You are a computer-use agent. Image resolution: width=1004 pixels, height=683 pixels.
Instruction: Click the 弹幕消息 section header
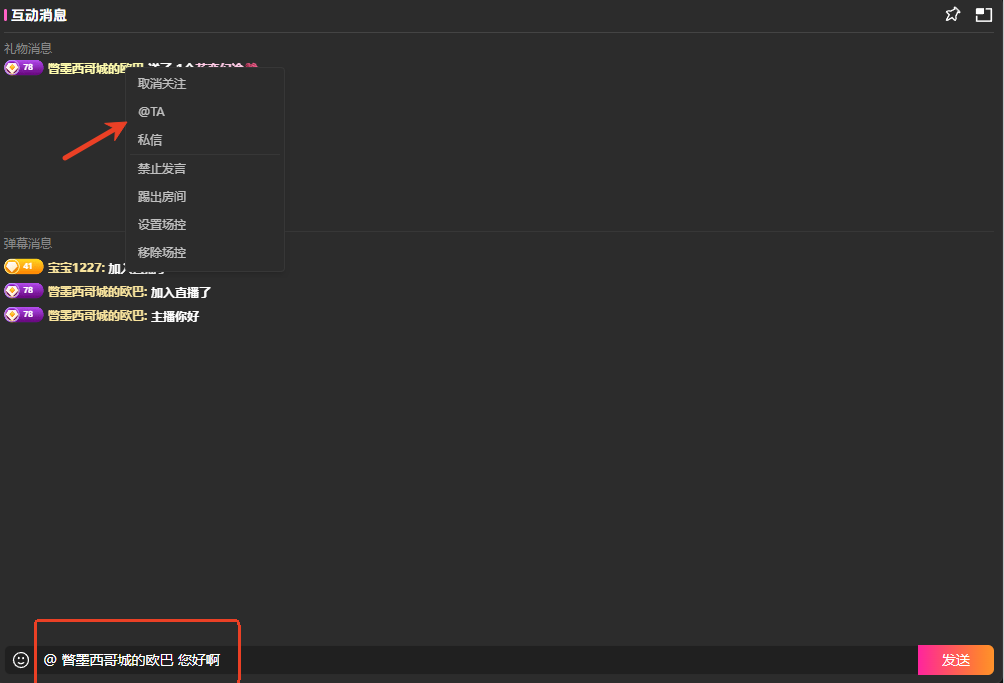click(28, 243)
